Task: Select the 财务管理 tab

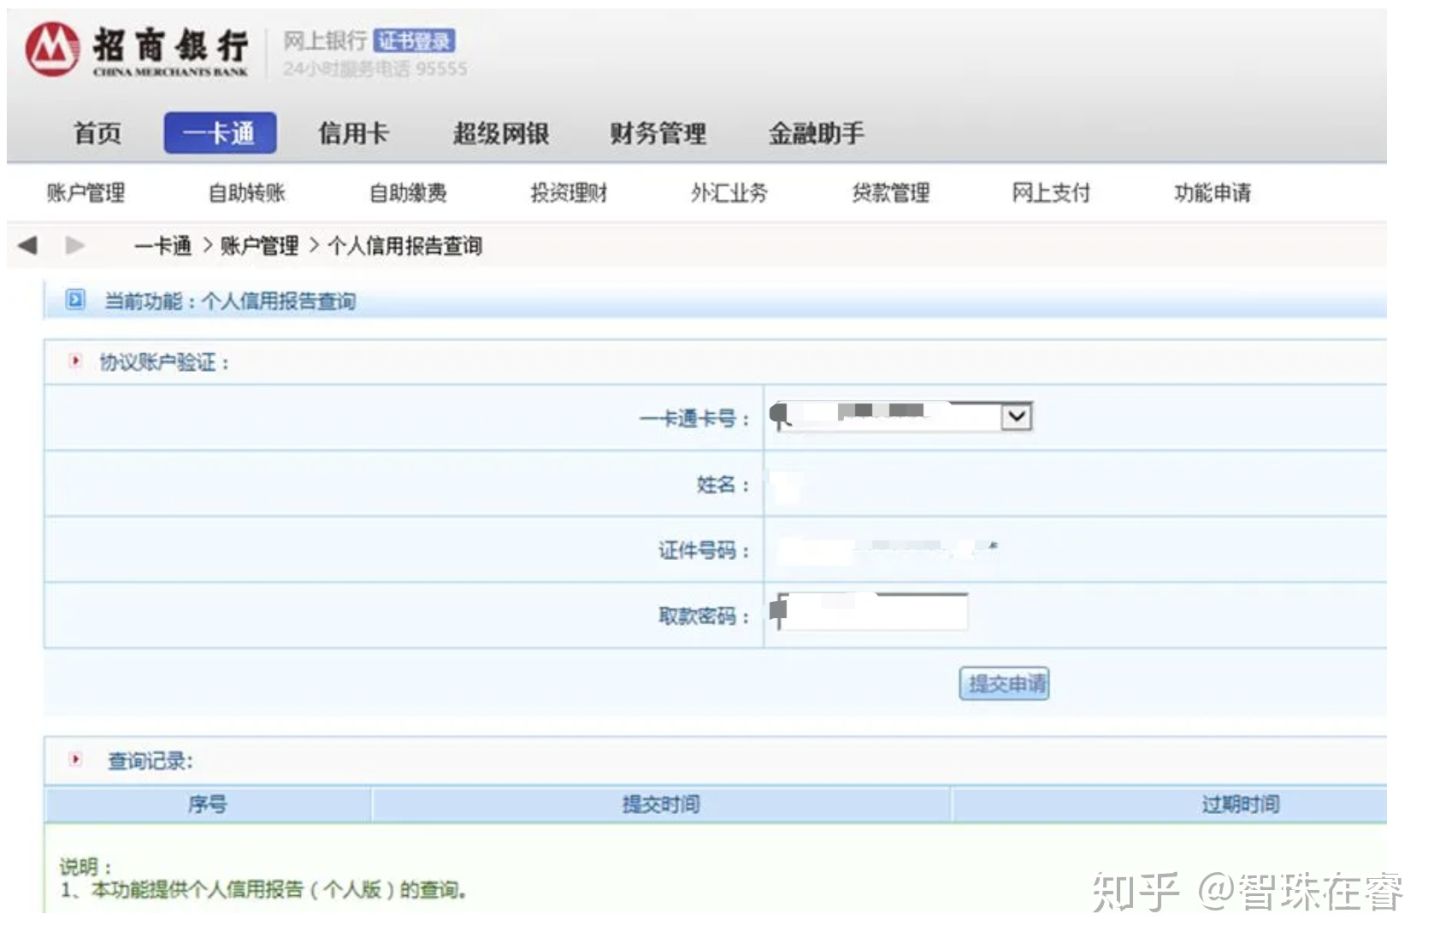Action: pyautogui.click(x=657, y=133)
